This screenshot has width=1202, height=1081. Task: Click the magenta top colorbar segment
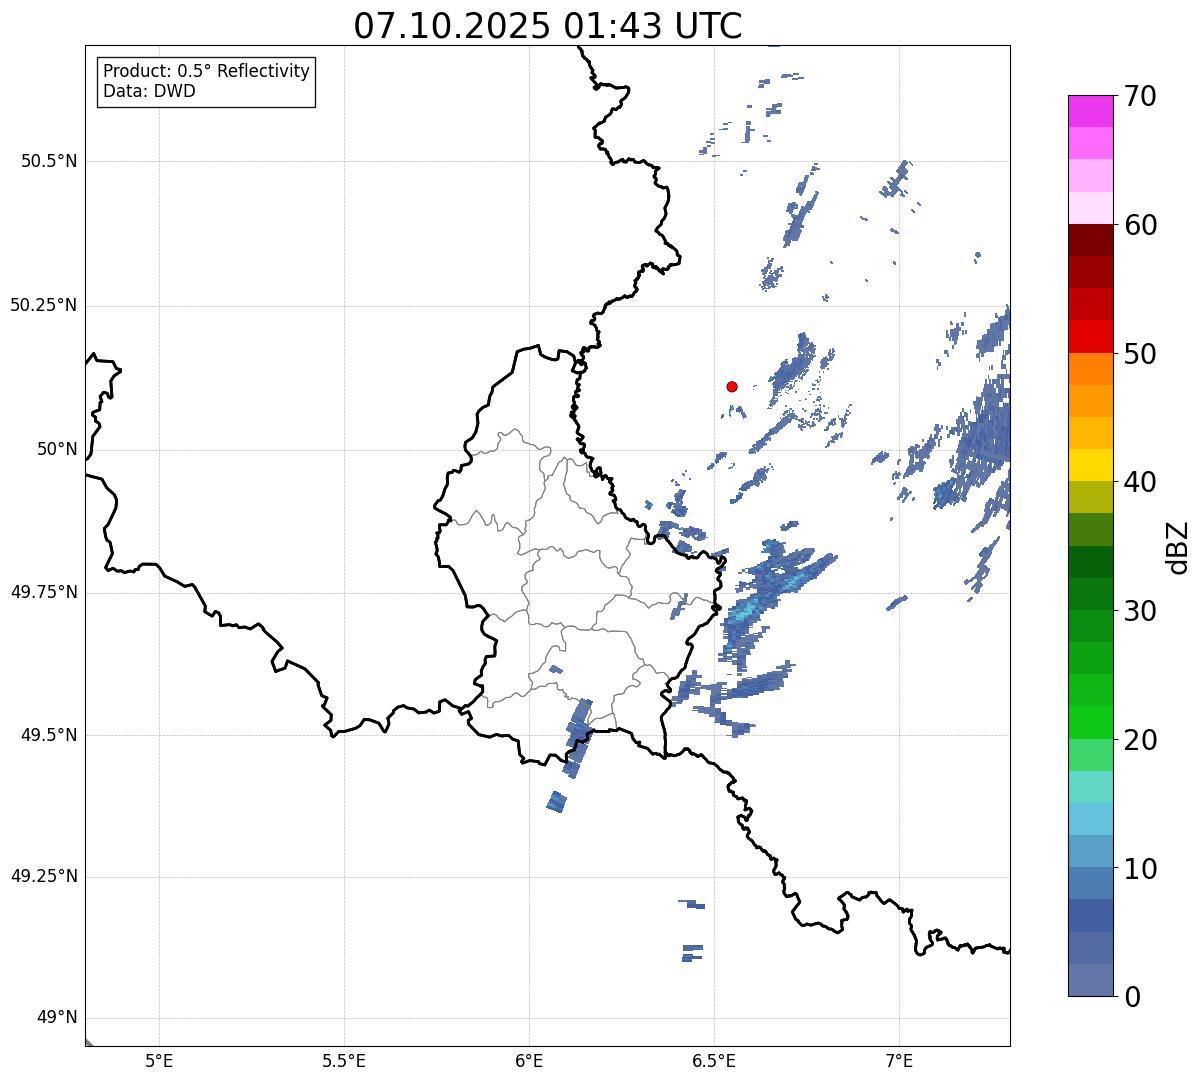1091,111
